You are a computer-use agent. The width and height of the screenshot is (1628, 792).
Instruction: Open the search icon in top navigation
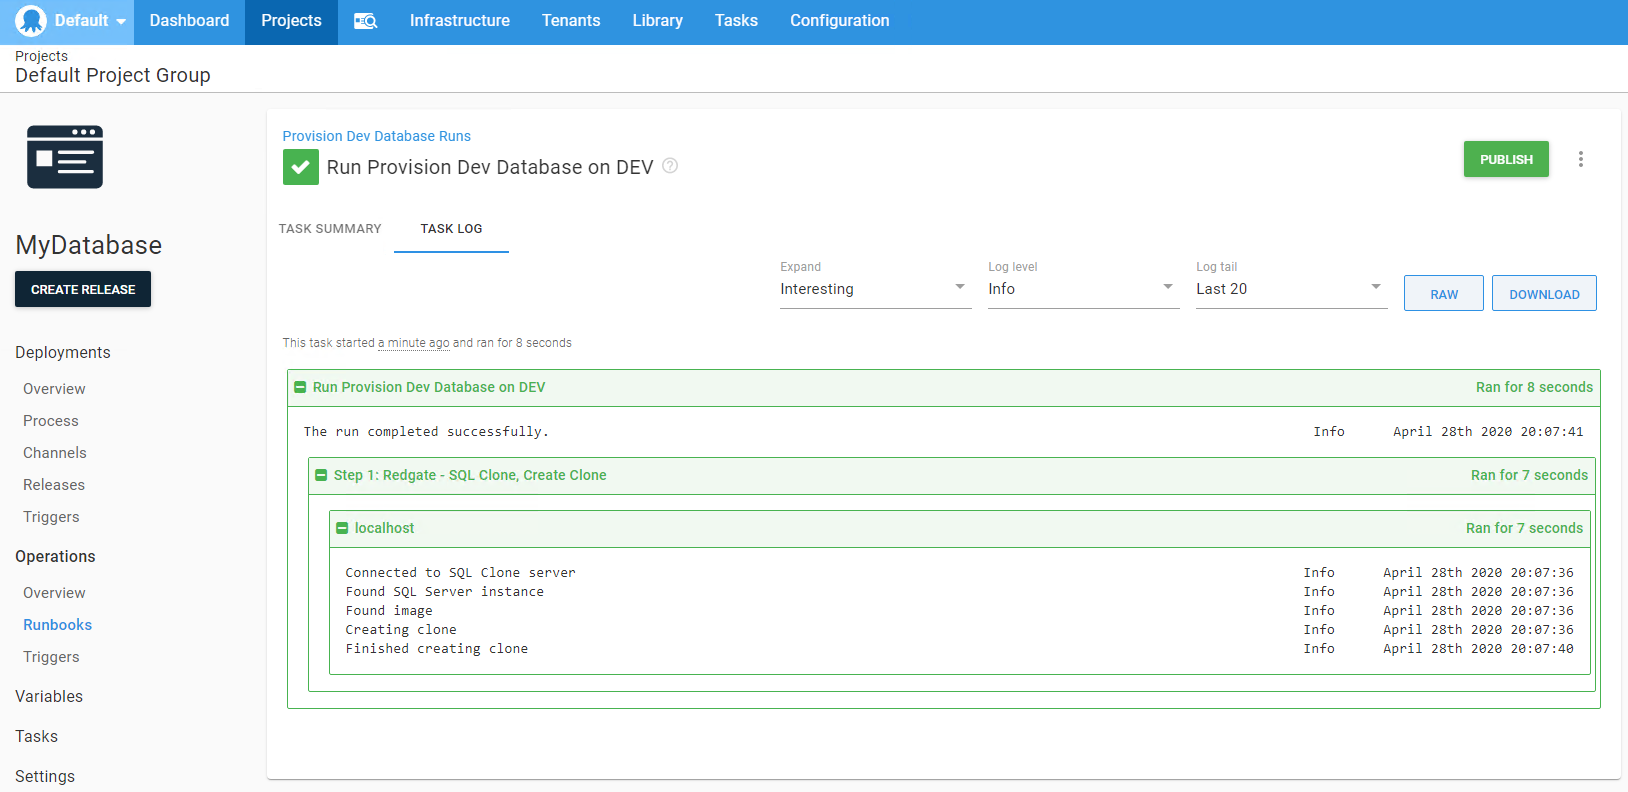[x=365, y=21]
